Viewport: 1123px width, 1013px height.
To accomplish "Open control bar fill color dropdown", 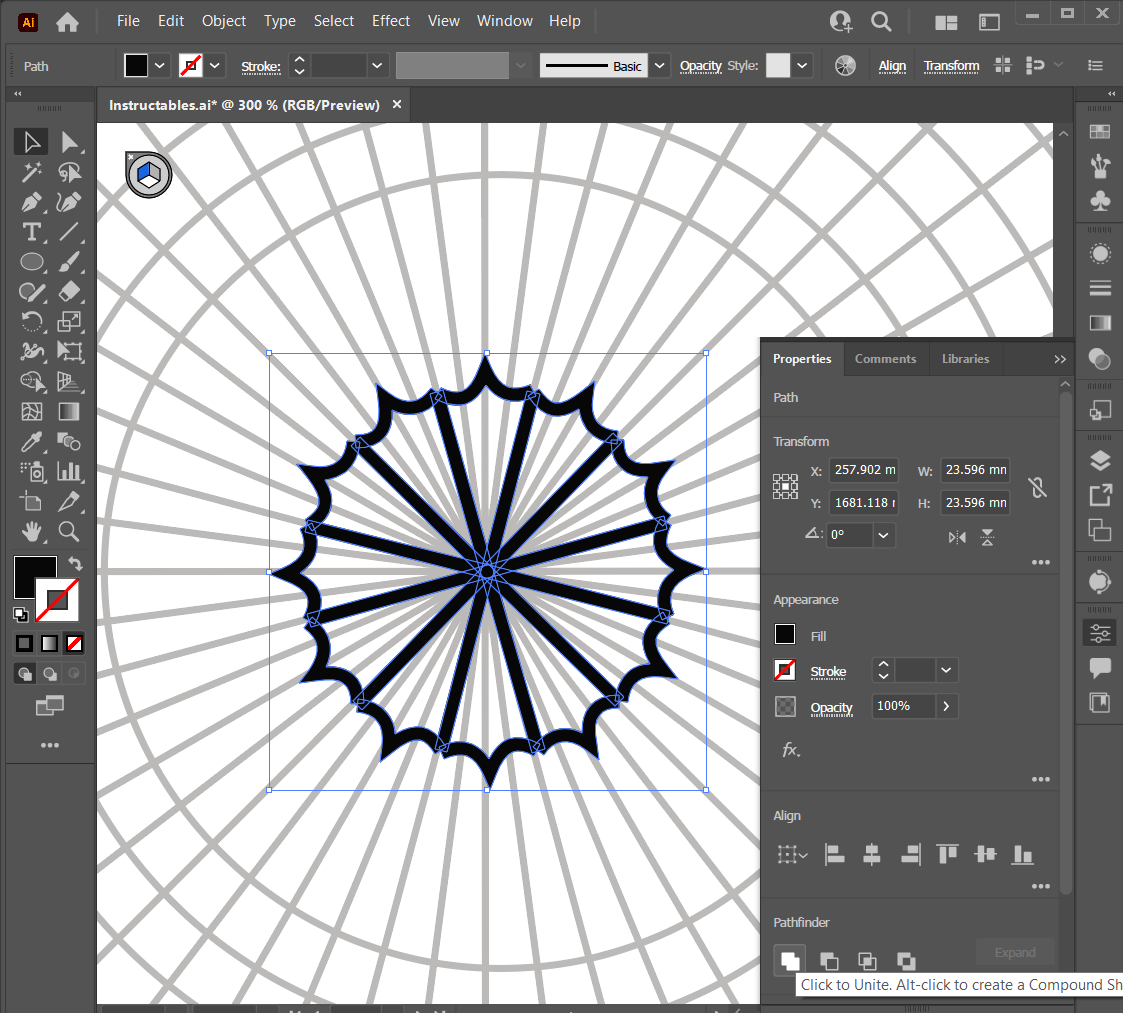I will click(160, 66).
